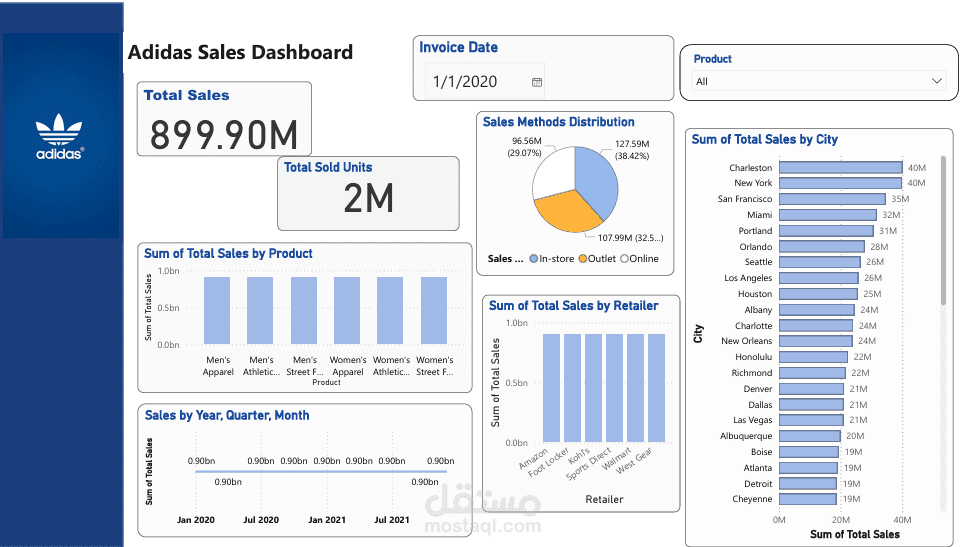
Task: Click the 96.56M (29.07%) pie label
Action: (525, 147)
